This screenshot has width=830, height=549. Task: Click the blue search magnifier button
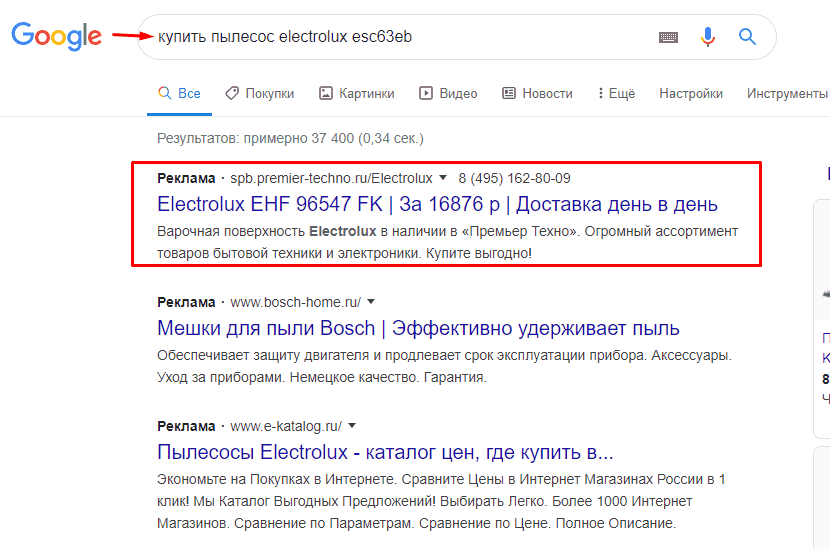point(747,37)
